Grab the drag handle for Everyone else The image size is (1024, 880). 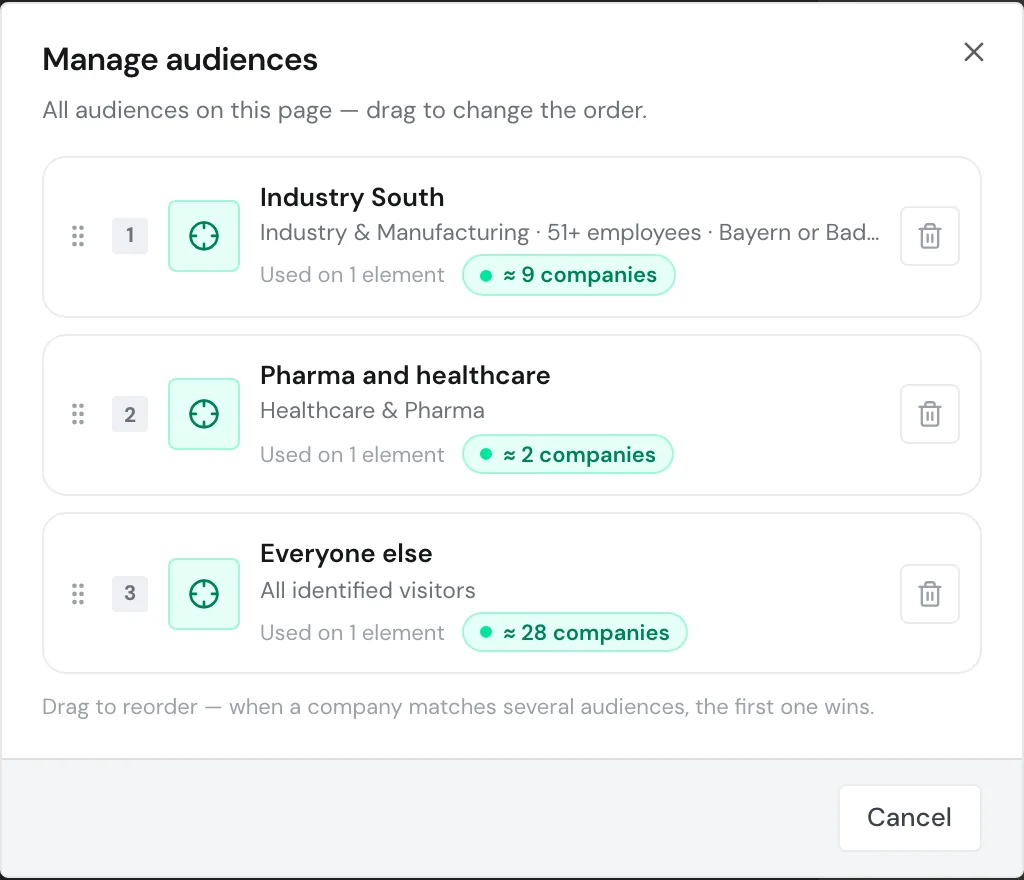[x=78, y=593]
